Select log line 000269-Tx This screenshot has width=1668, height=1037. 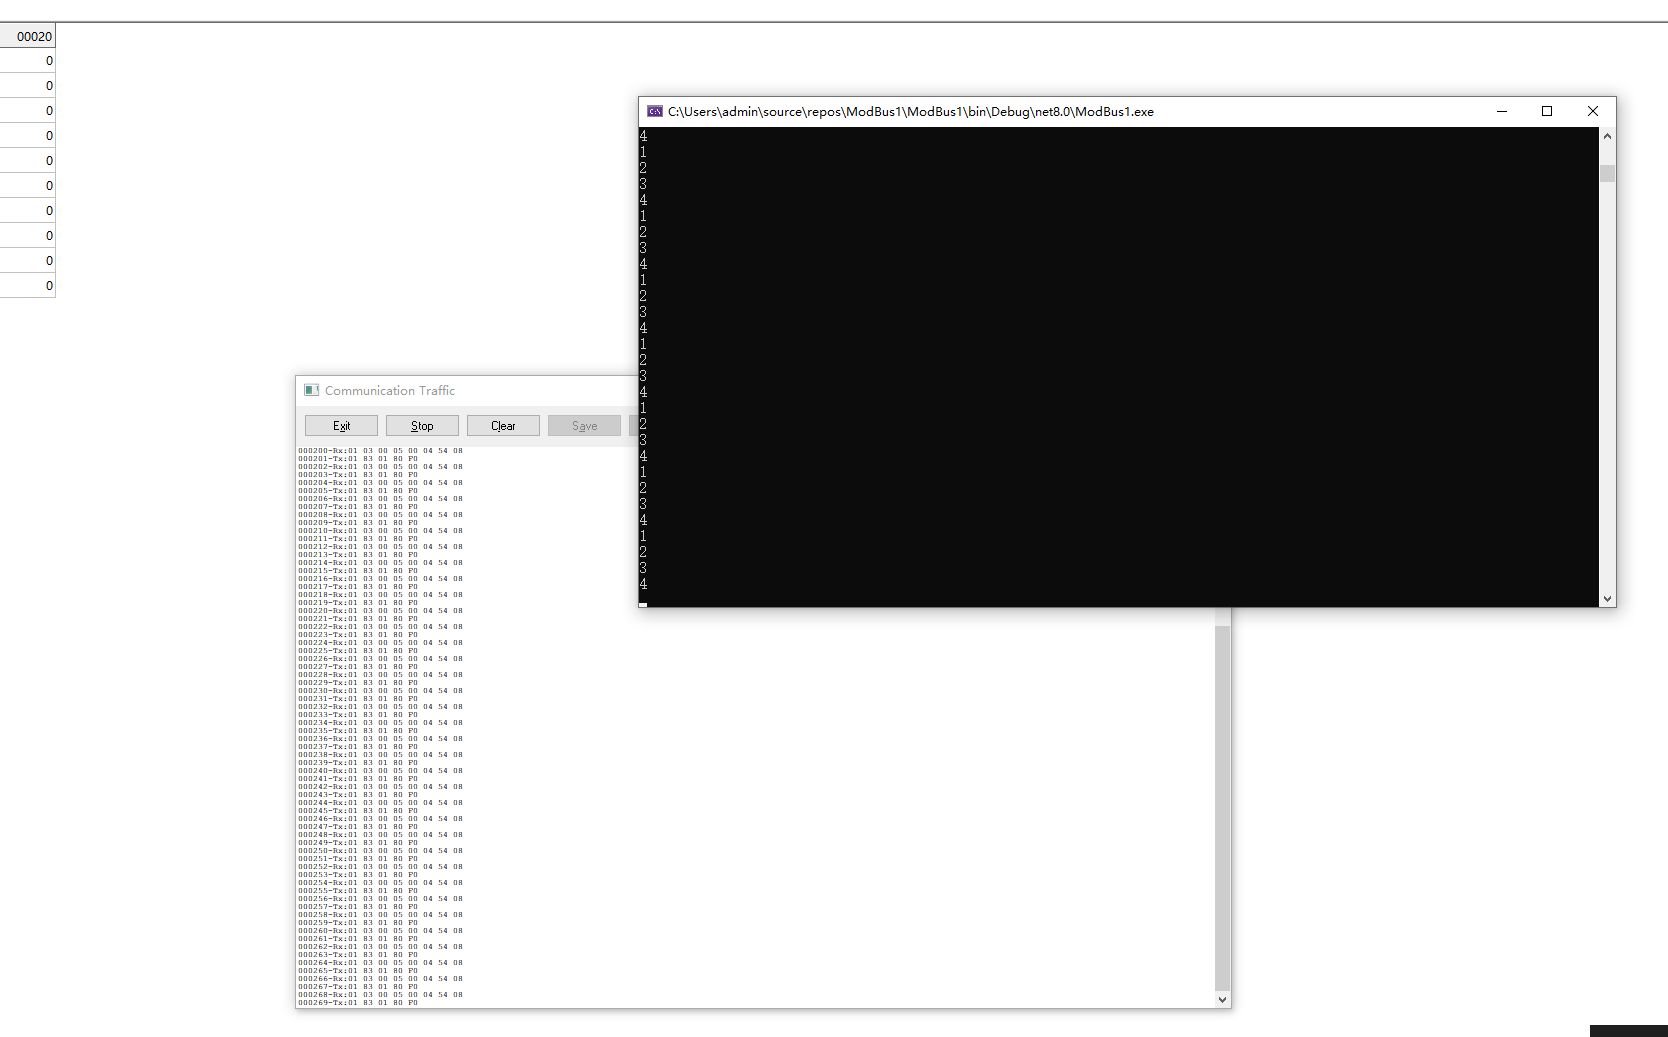click(x=358, y=1003)
